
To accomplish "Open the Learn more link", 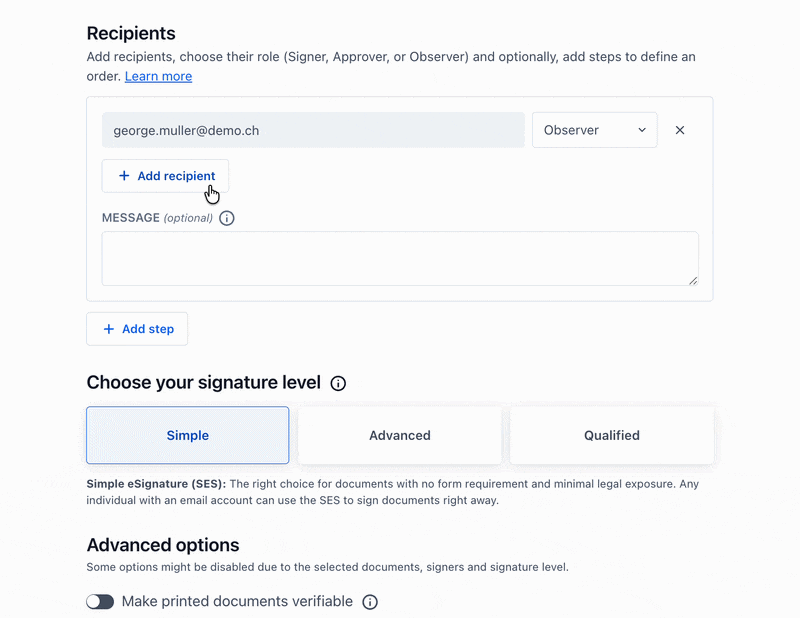I will pyautogui.click(x=158, y=76).
